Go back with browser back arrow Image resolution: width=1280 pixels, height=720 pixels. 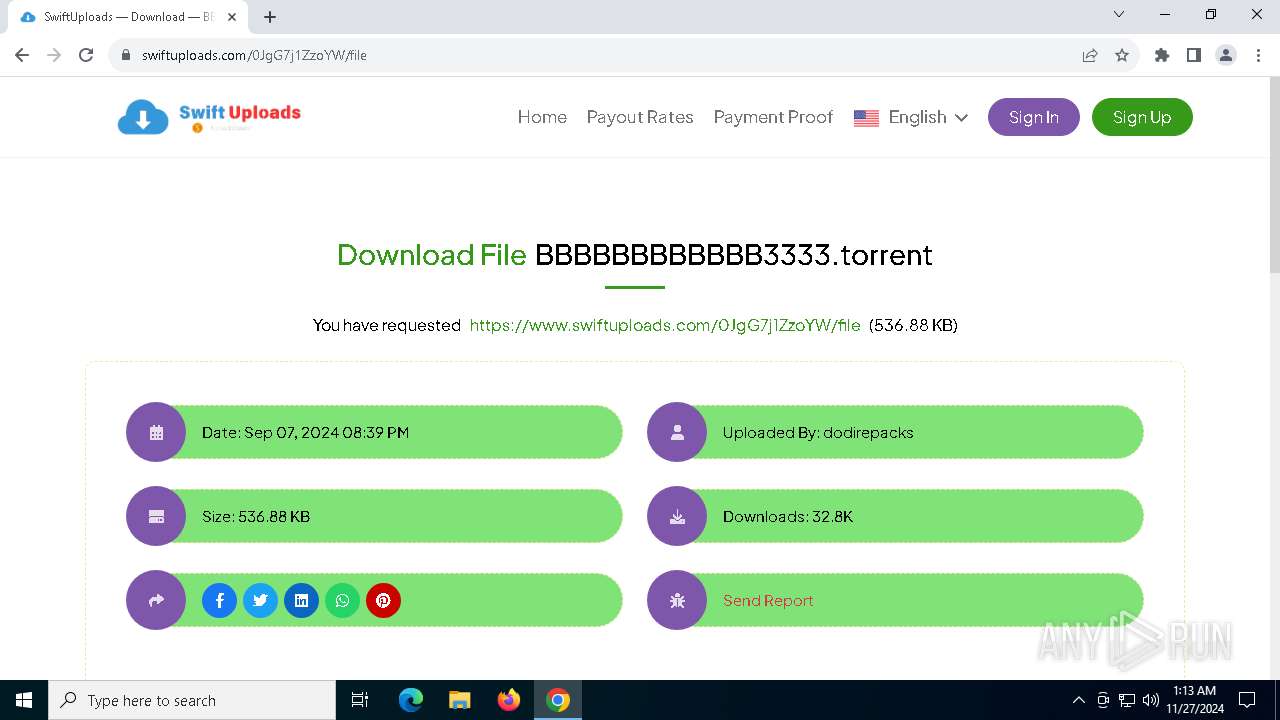(22, 55)
